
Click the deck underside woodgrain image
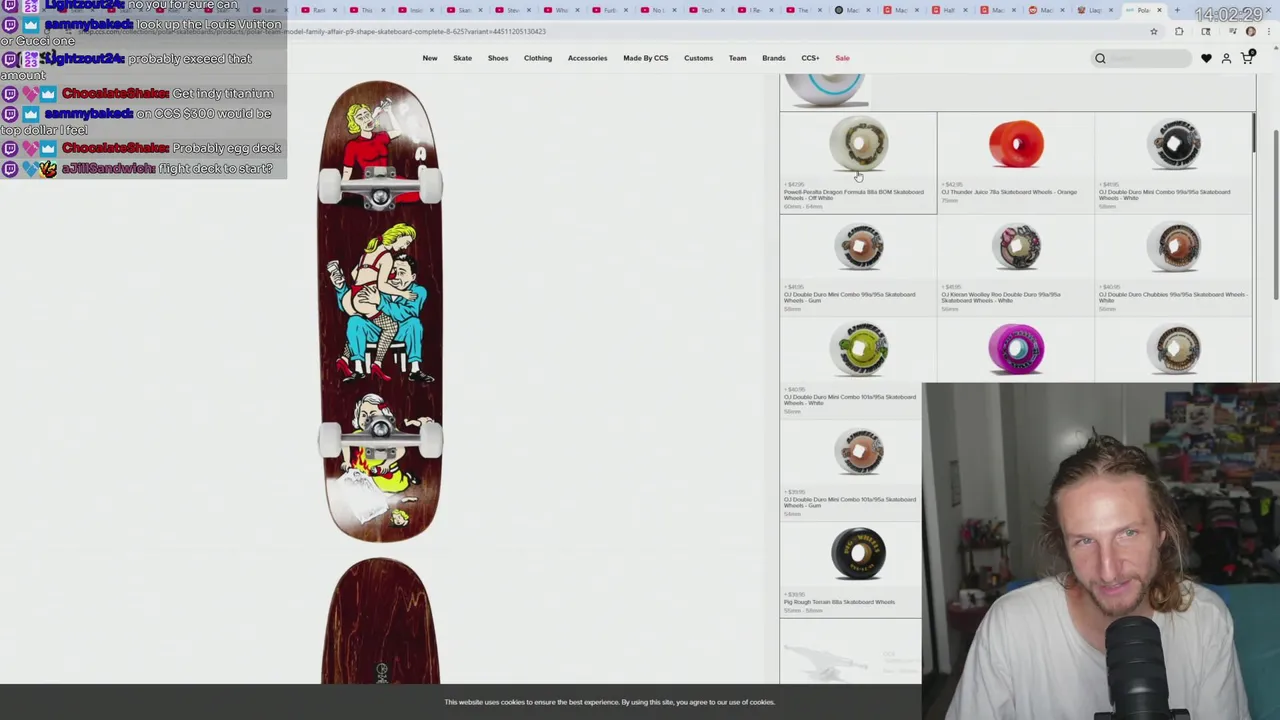[380, 621]
